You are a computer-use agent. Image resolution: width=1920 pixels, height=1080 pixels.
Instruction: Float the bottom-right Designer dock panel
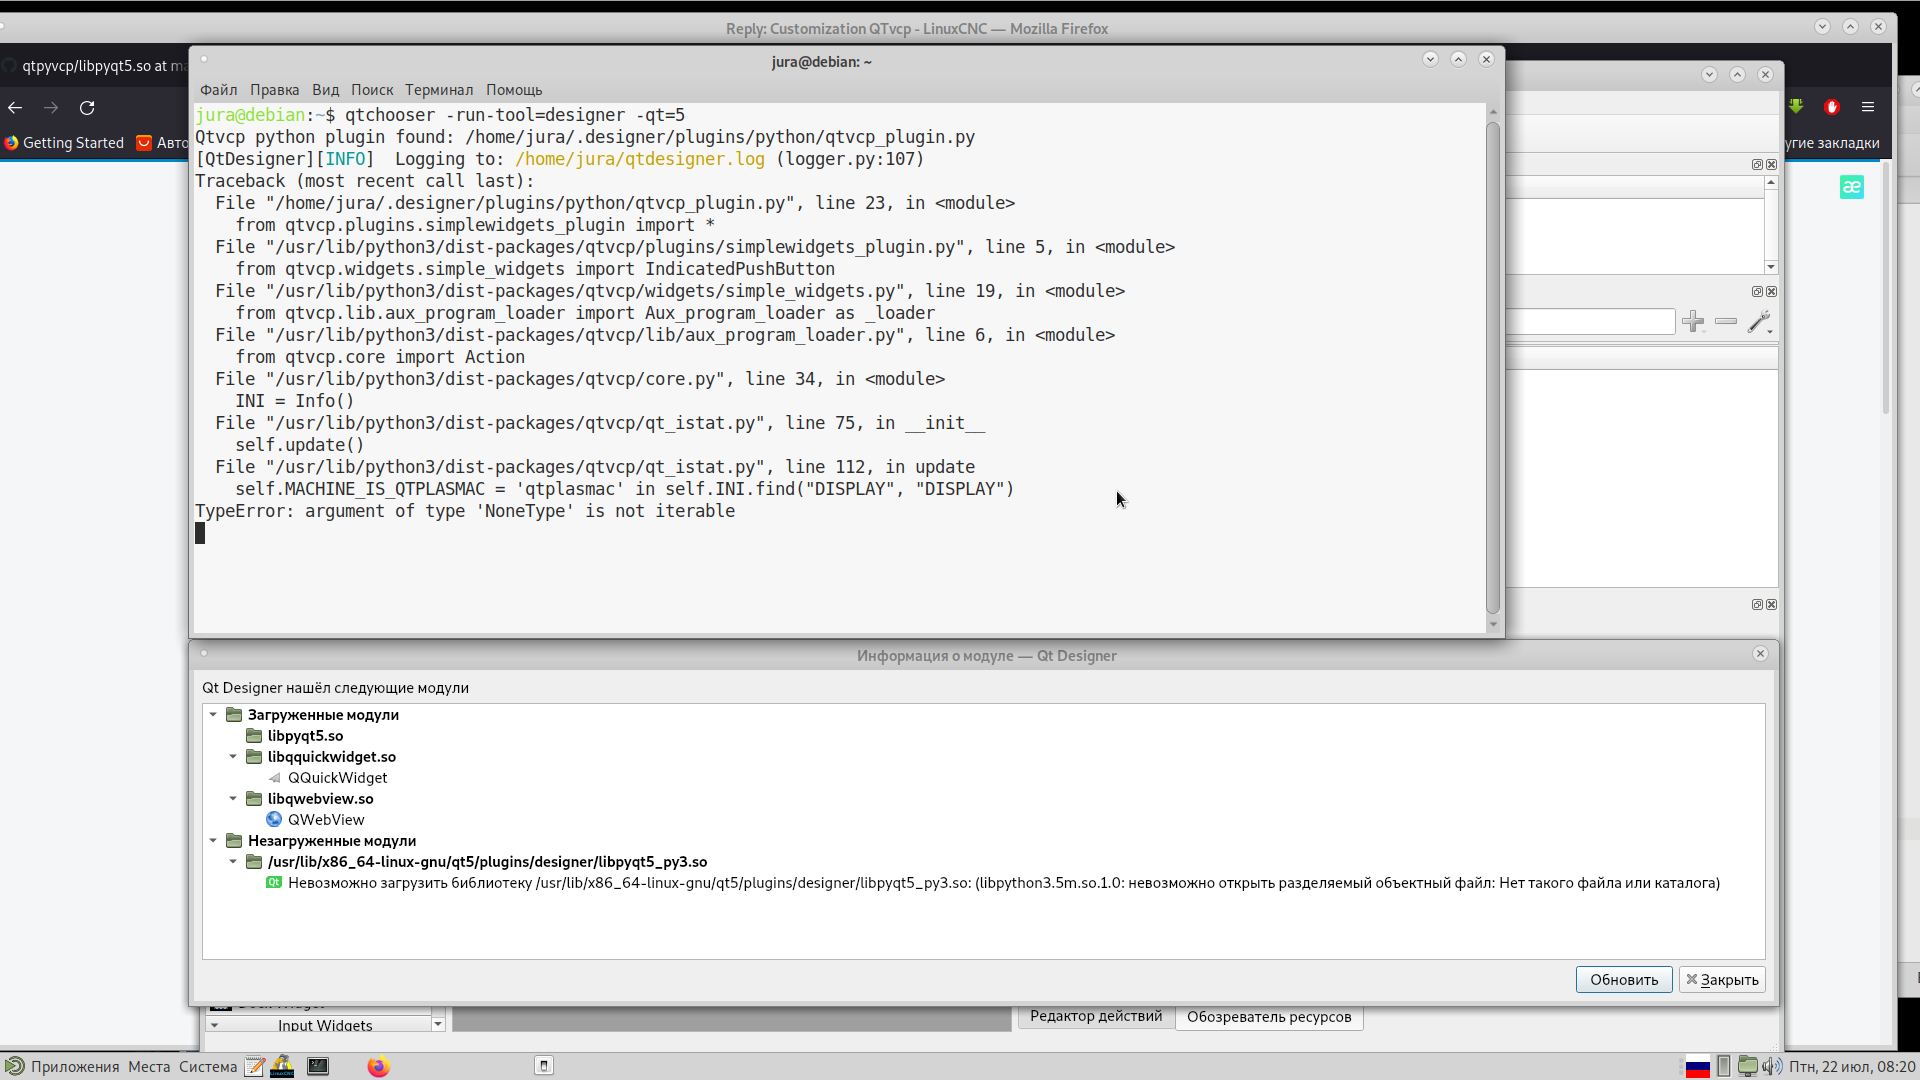pos(1757,605)
